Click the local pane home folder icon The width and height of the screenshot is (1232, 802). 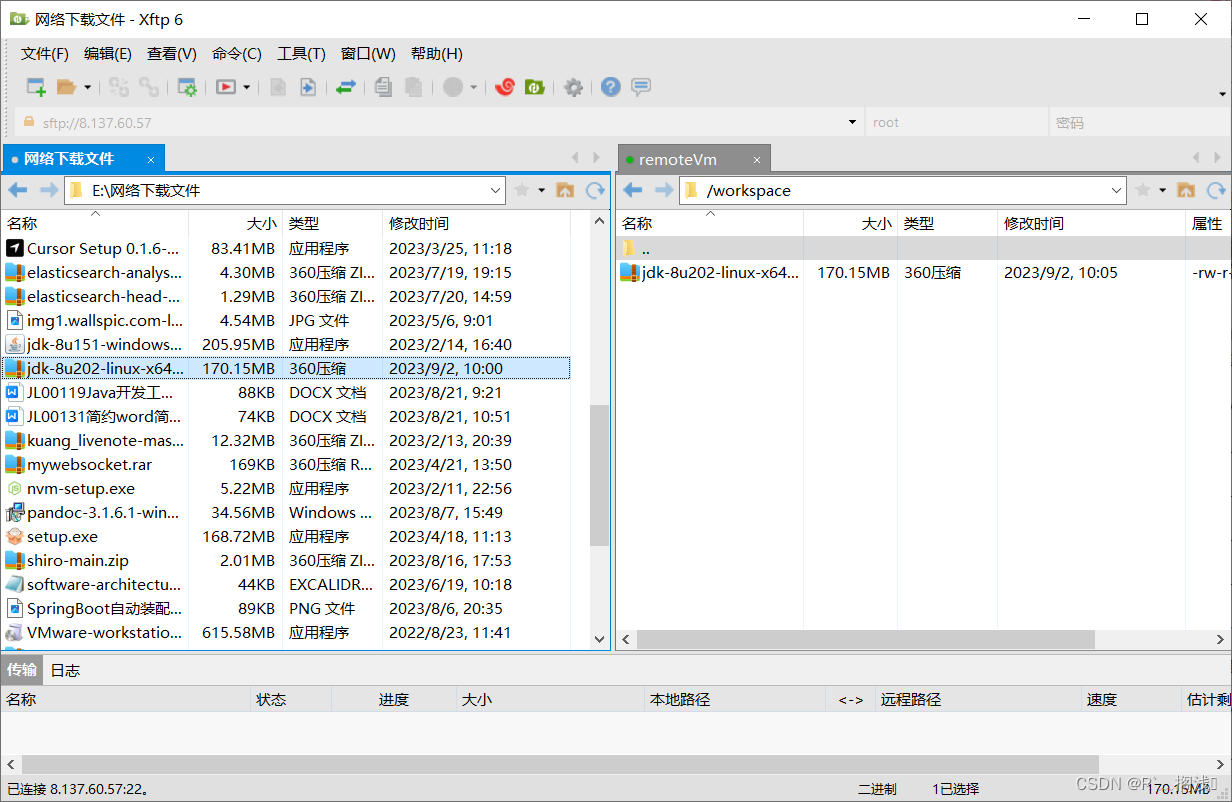(565, 190)
